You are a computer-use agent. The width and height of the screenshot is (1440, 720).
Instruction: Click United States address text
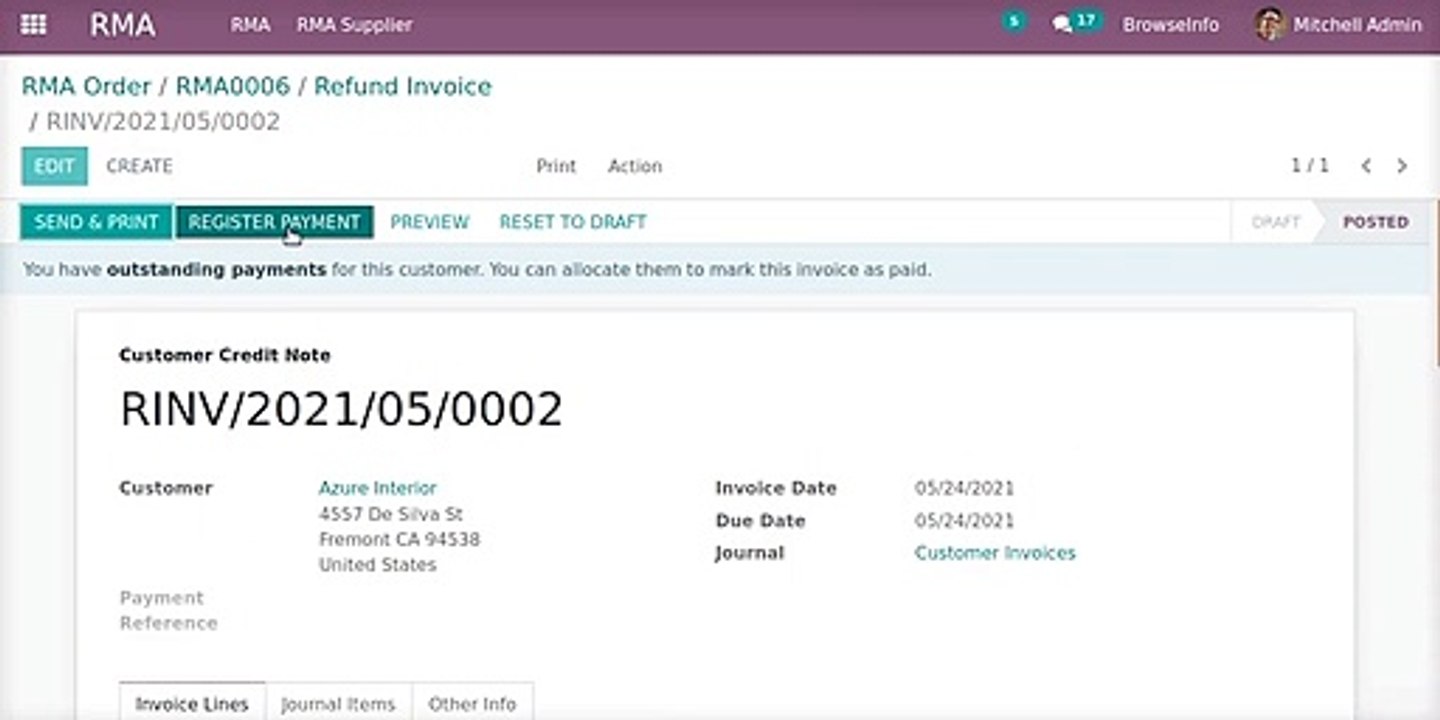click(x=377, y=565)
